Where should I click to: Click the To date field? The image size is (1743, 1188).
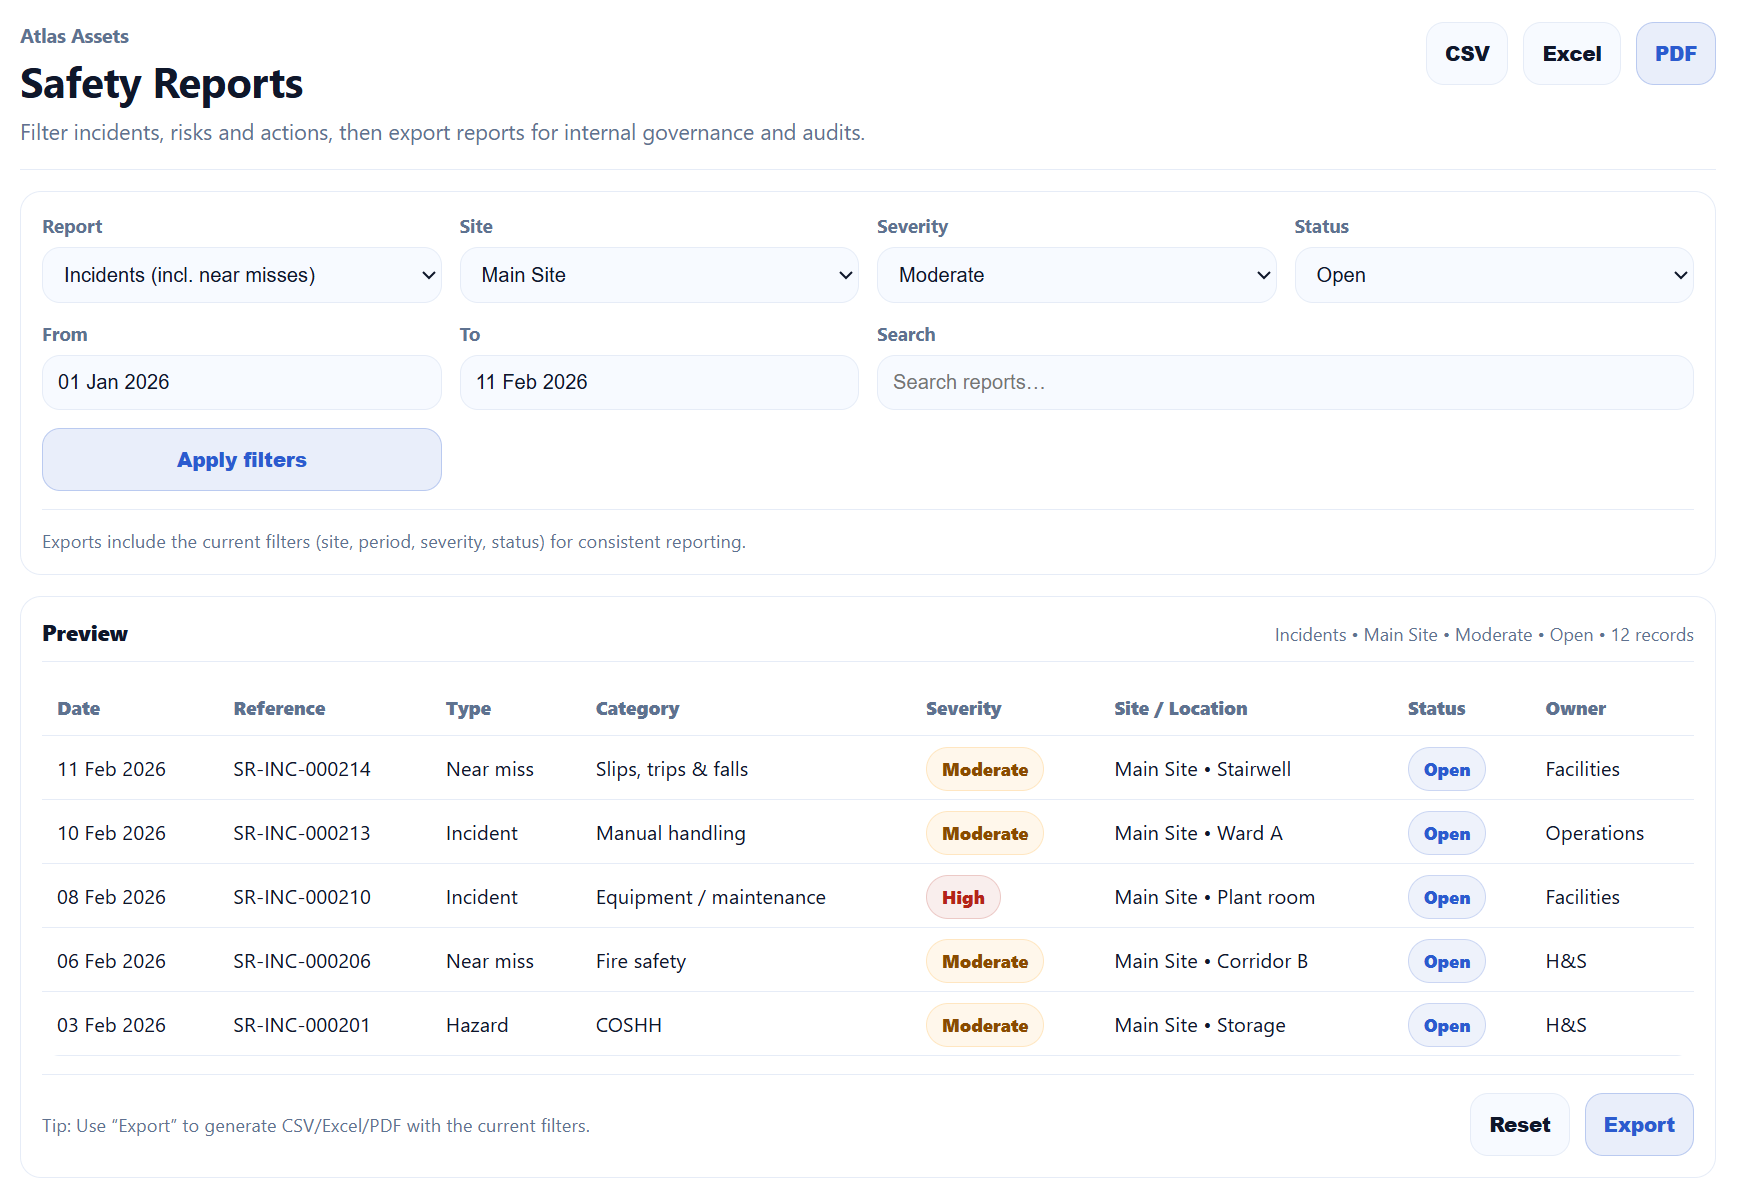point(659,382)
